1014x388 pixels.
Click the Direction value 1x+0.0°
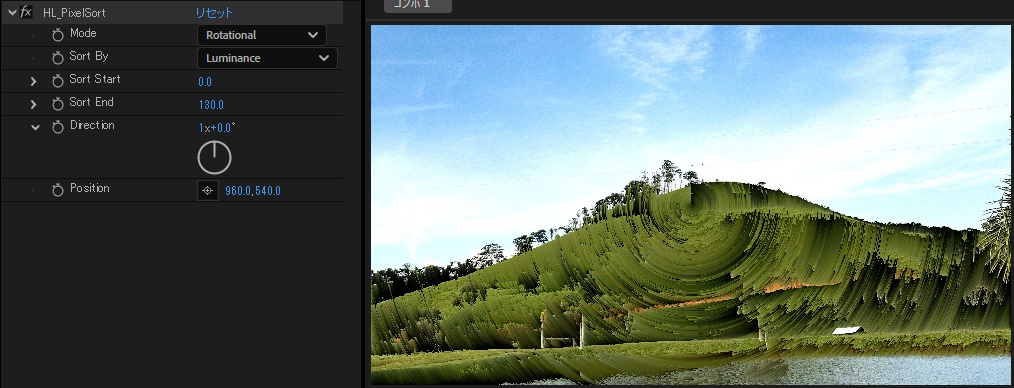[217, 127]
